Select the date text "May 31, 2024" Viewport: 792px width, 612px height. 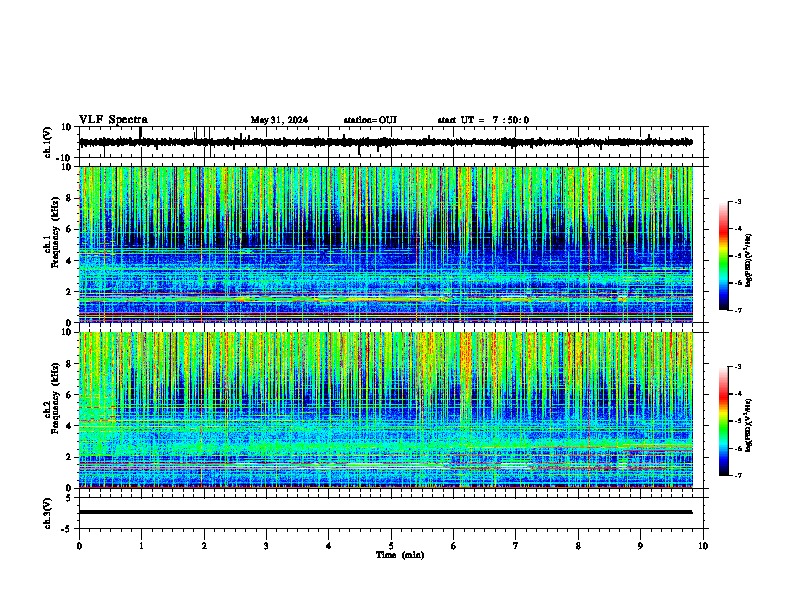(x=279, y=120)
